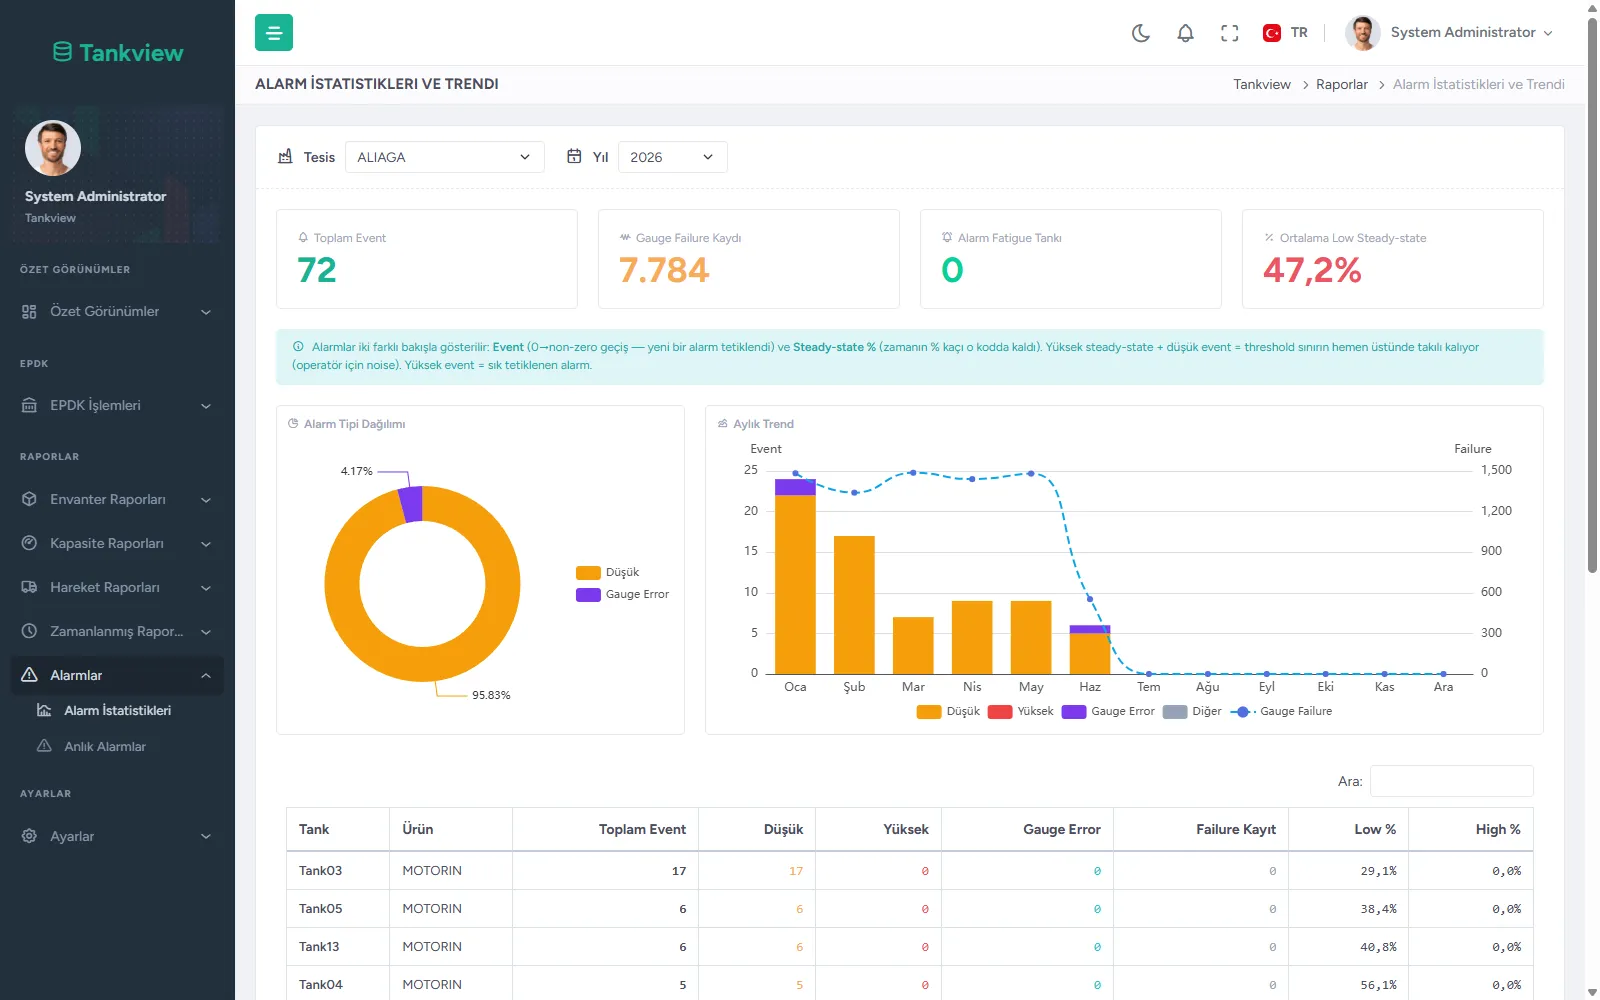Click the Tesis factory icon
The width and height of the screenshot is (1600, 1000).
(285, 156)
